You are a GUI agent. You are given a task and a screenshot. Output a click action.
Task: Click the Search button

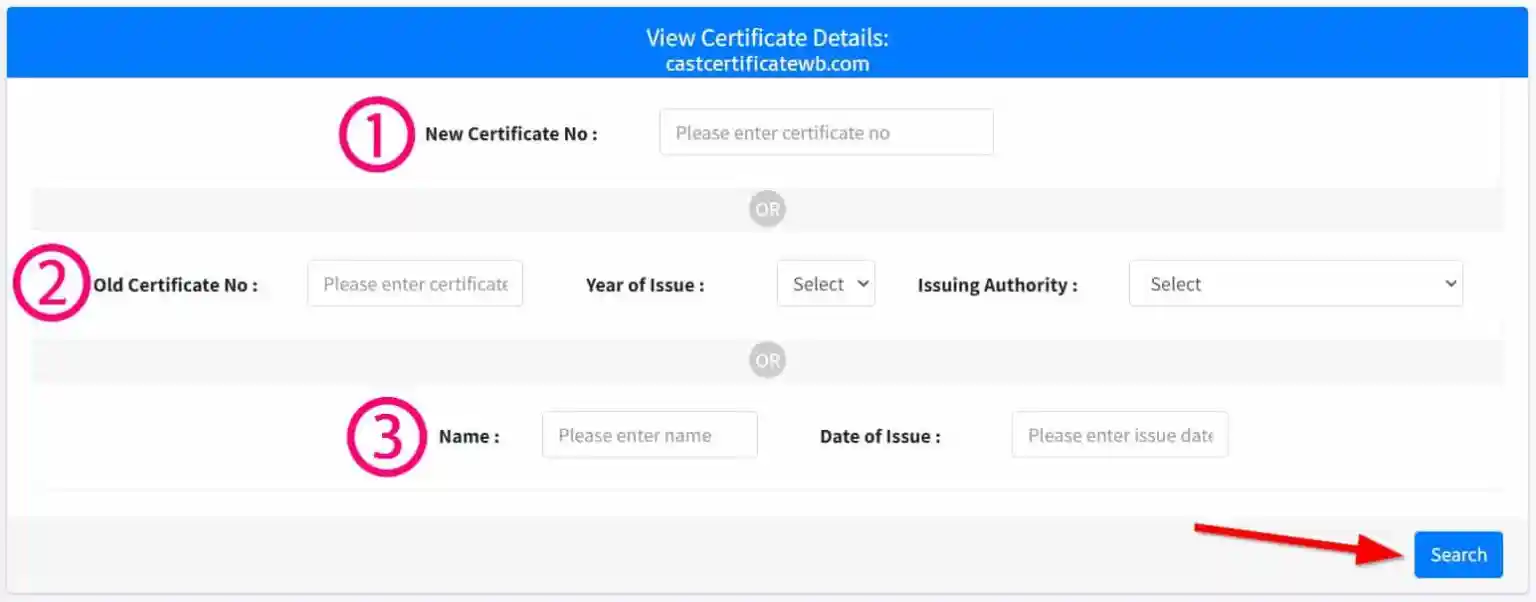coord(1458,554)
